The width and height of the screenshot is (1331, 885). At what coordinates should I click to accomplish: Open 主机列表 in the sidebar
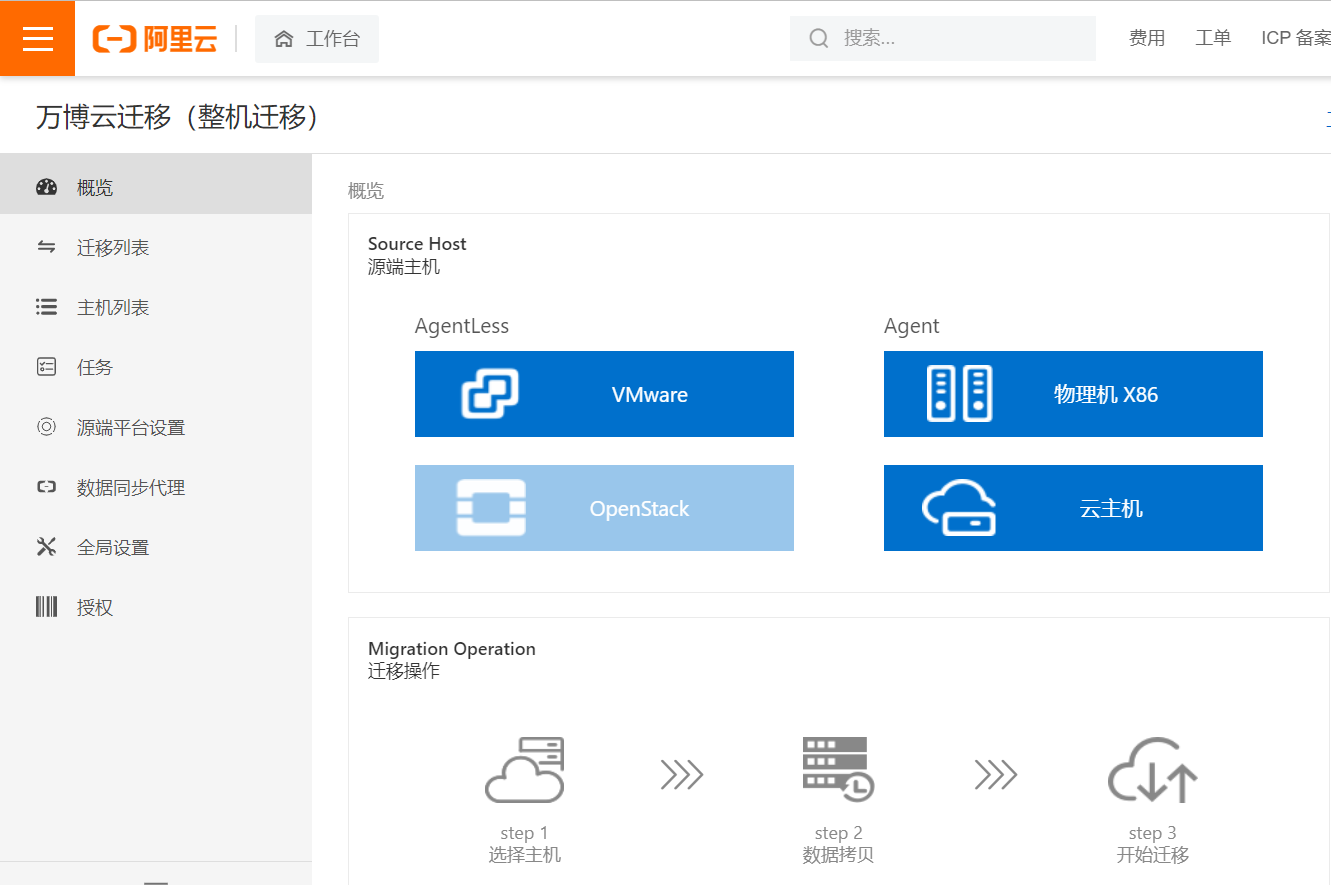point(156,307)
